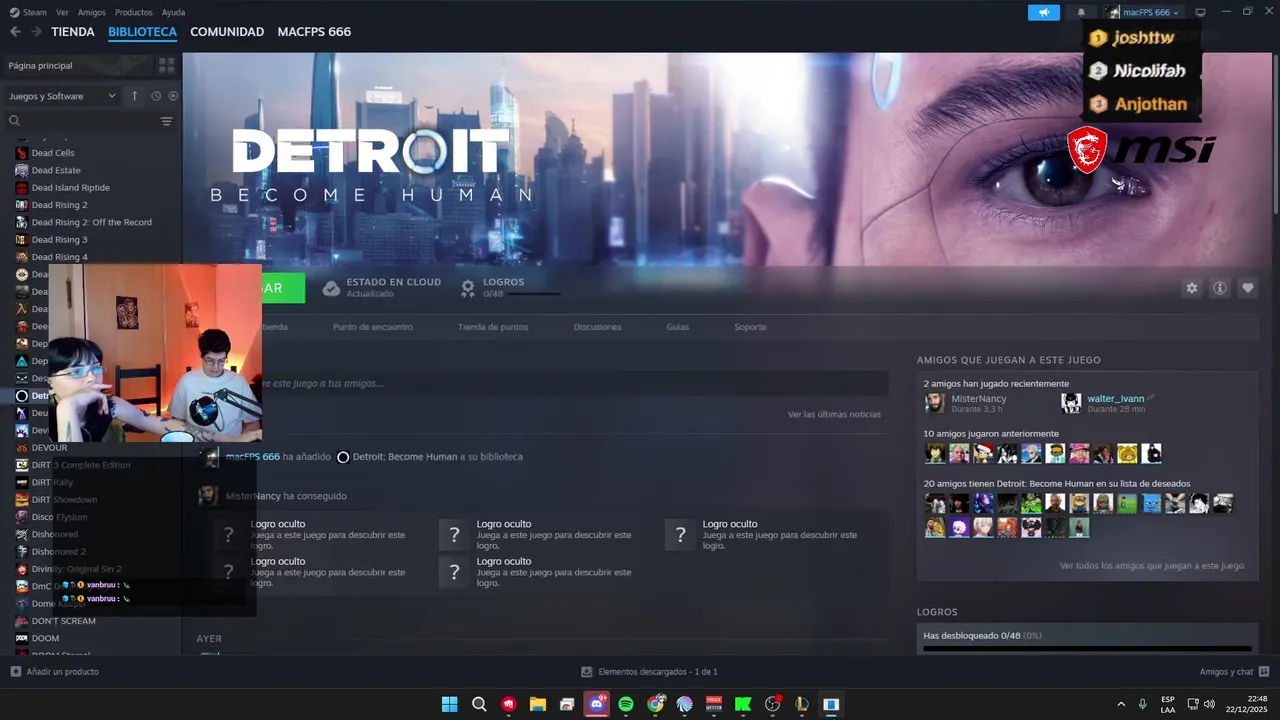Switch to the BIBLIOTECA tab
Viewport: 1280px width, 720px height.
point(142,32)
